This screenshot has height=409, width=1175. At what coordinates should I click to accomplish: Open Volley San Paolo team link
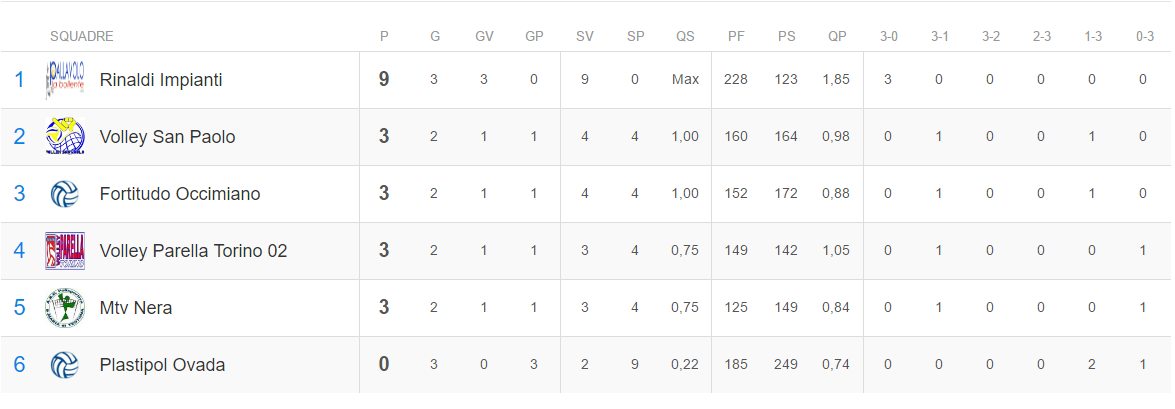coord(167,137)
